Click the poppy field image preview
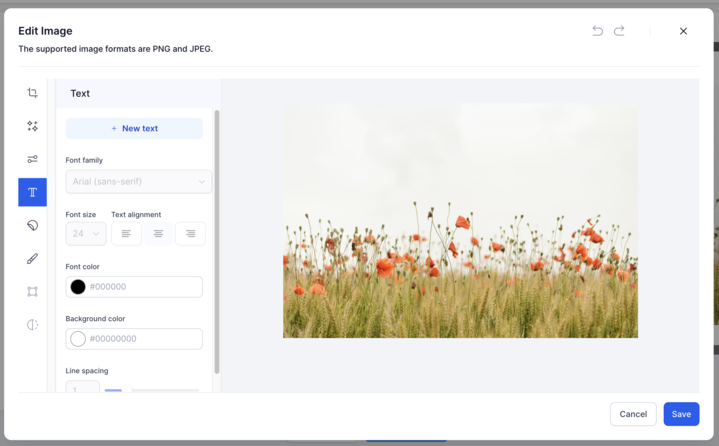This screenshot has height=446, width=719. click(460, 220)
